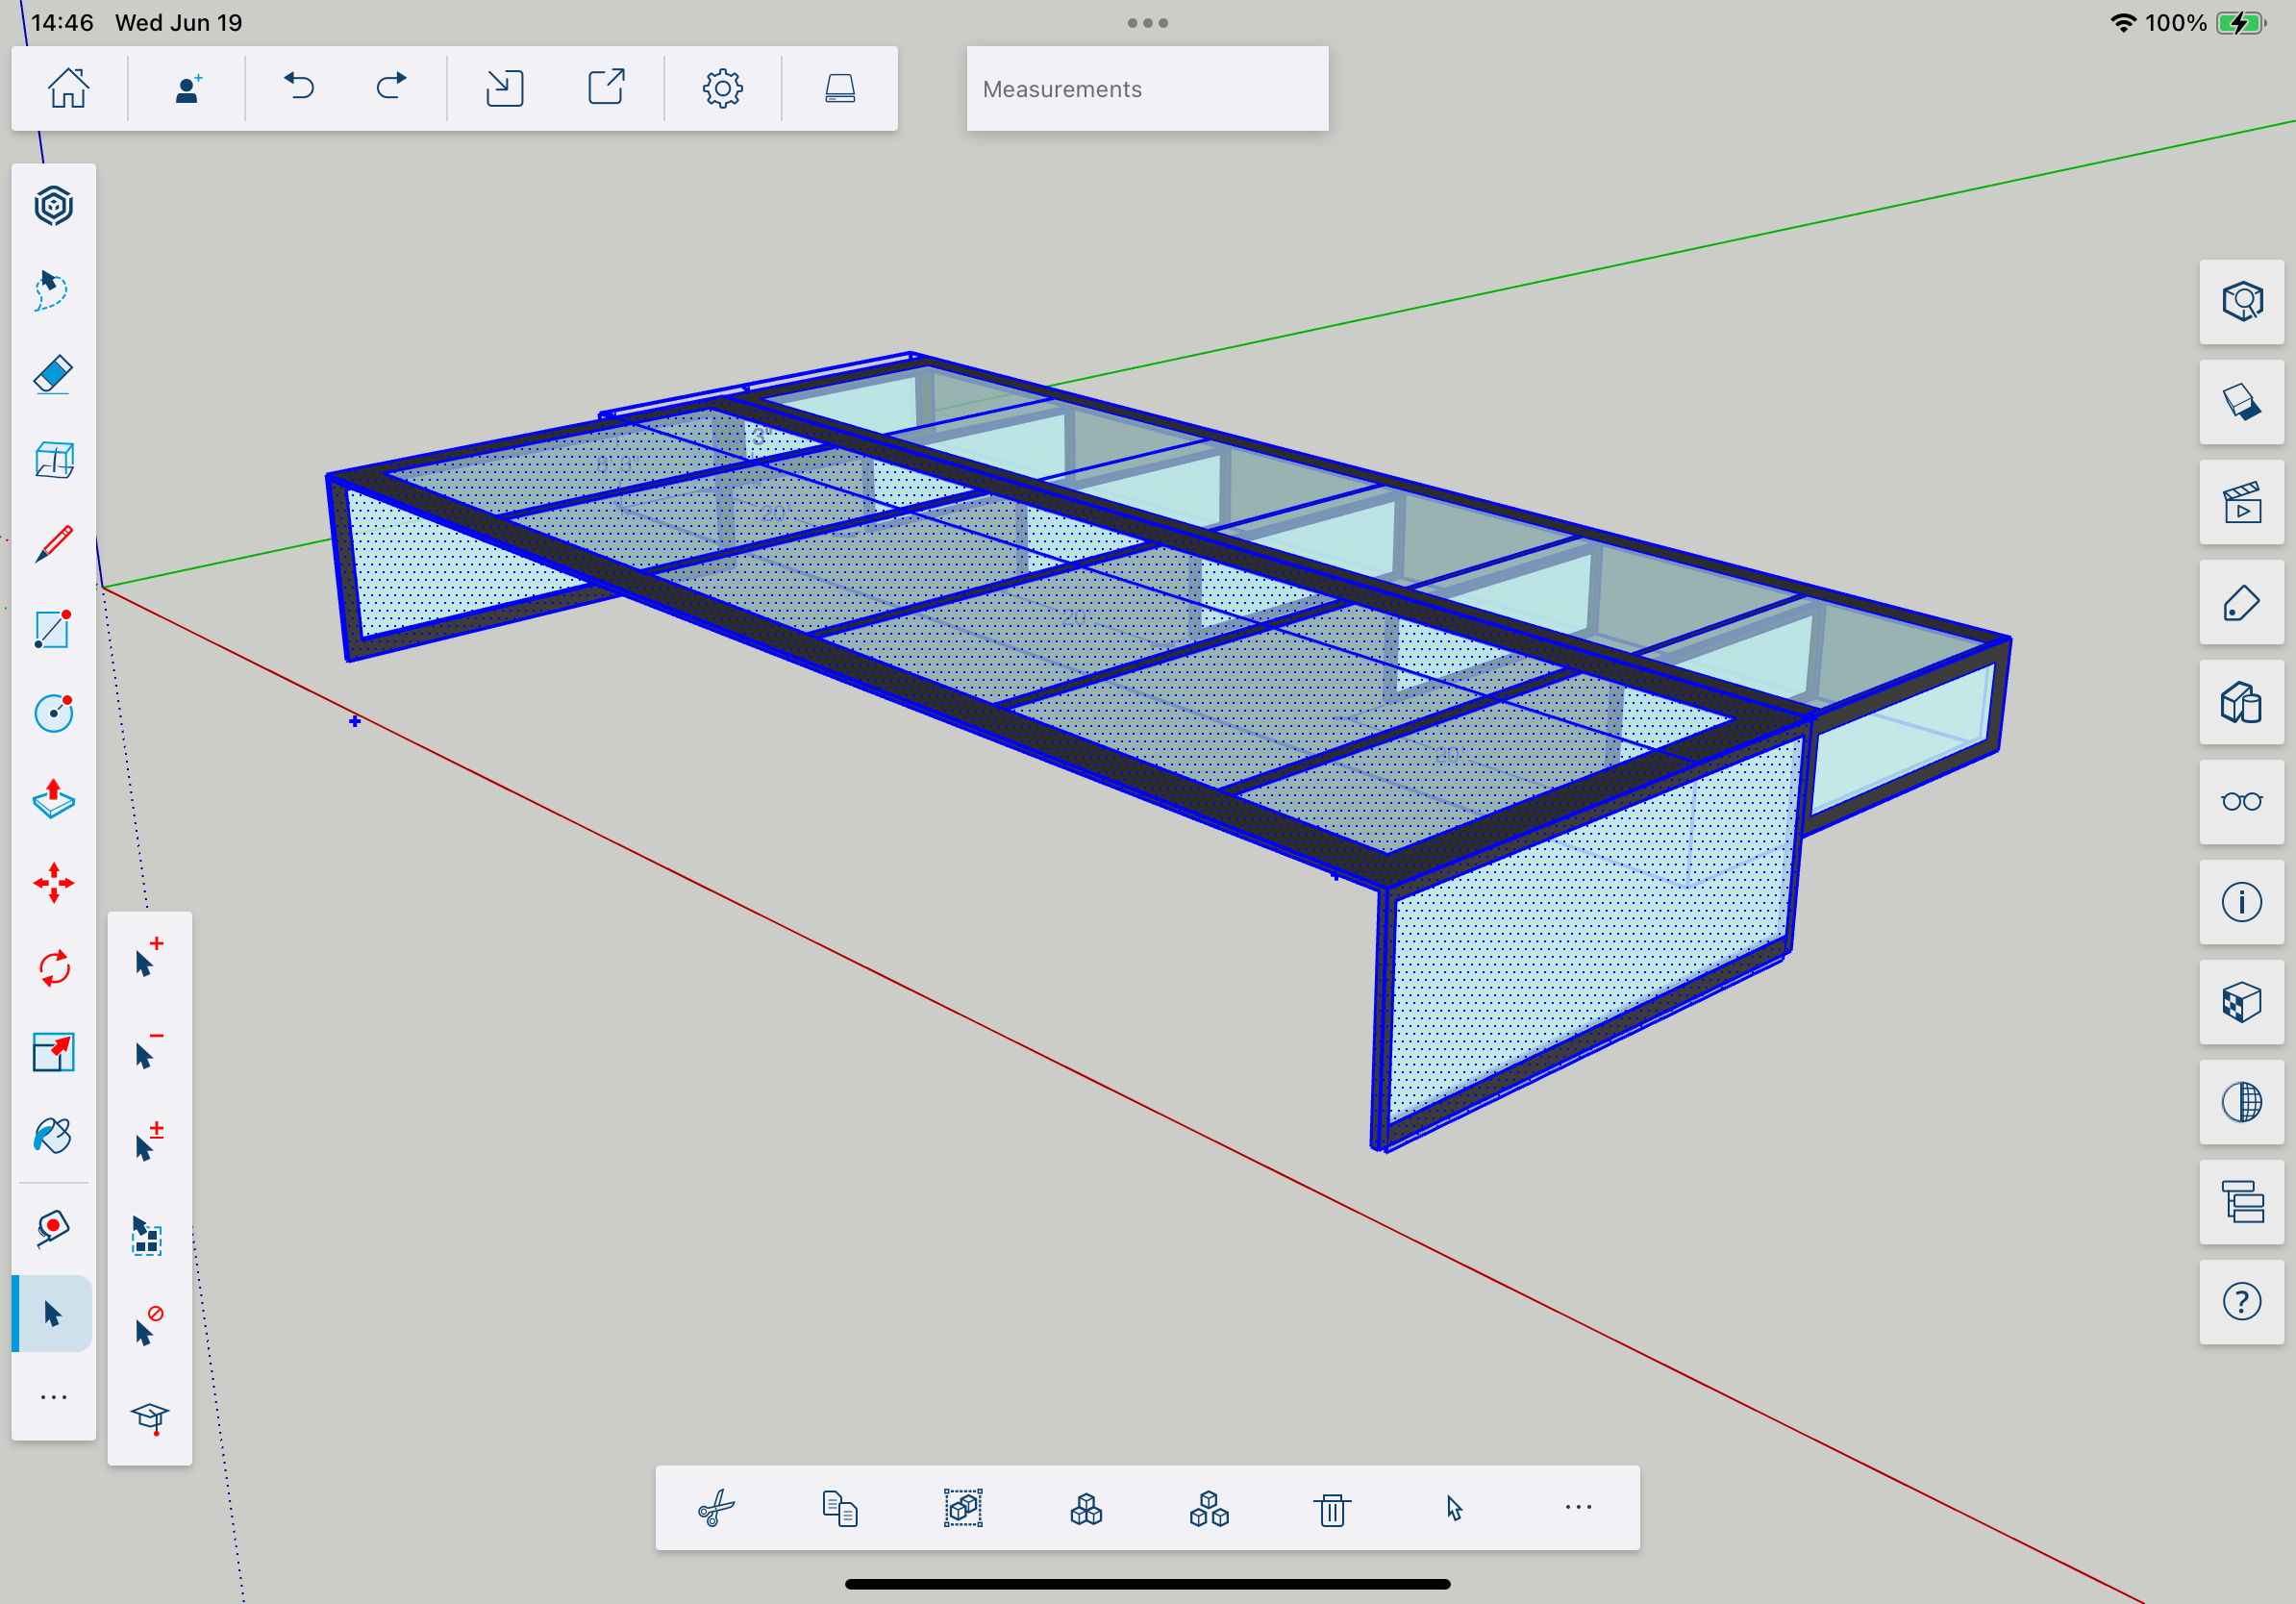Image resolution: width=2296 pixels, height=1604 pixels.
Task: Open the Entity Info panel
Action: click(2241, 902)
